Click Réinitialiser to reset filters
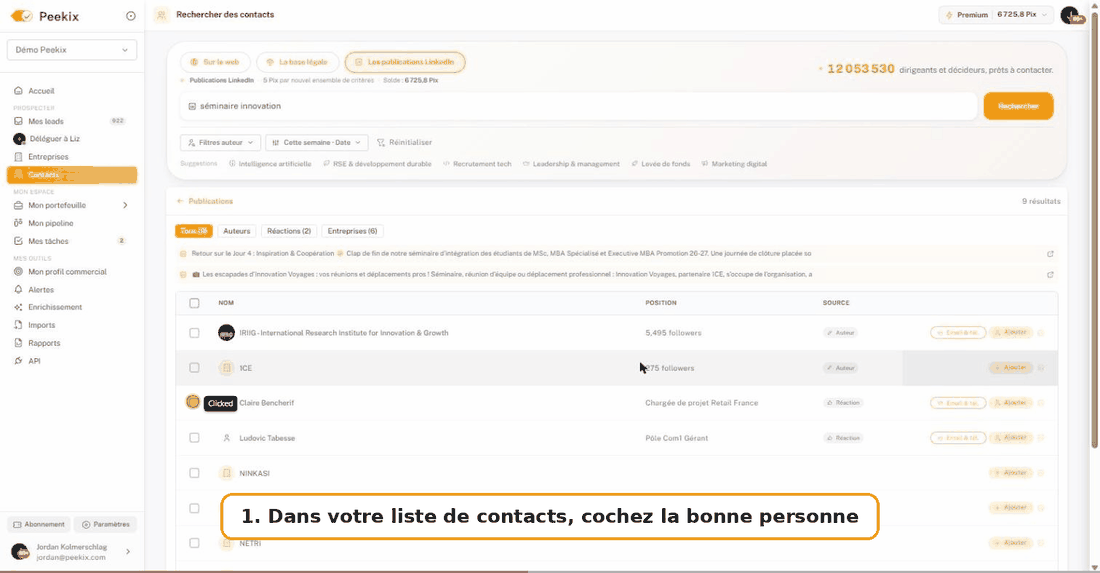Image resolution: width=1100 pixels, height=573 pixels. (x=404, y=142)
